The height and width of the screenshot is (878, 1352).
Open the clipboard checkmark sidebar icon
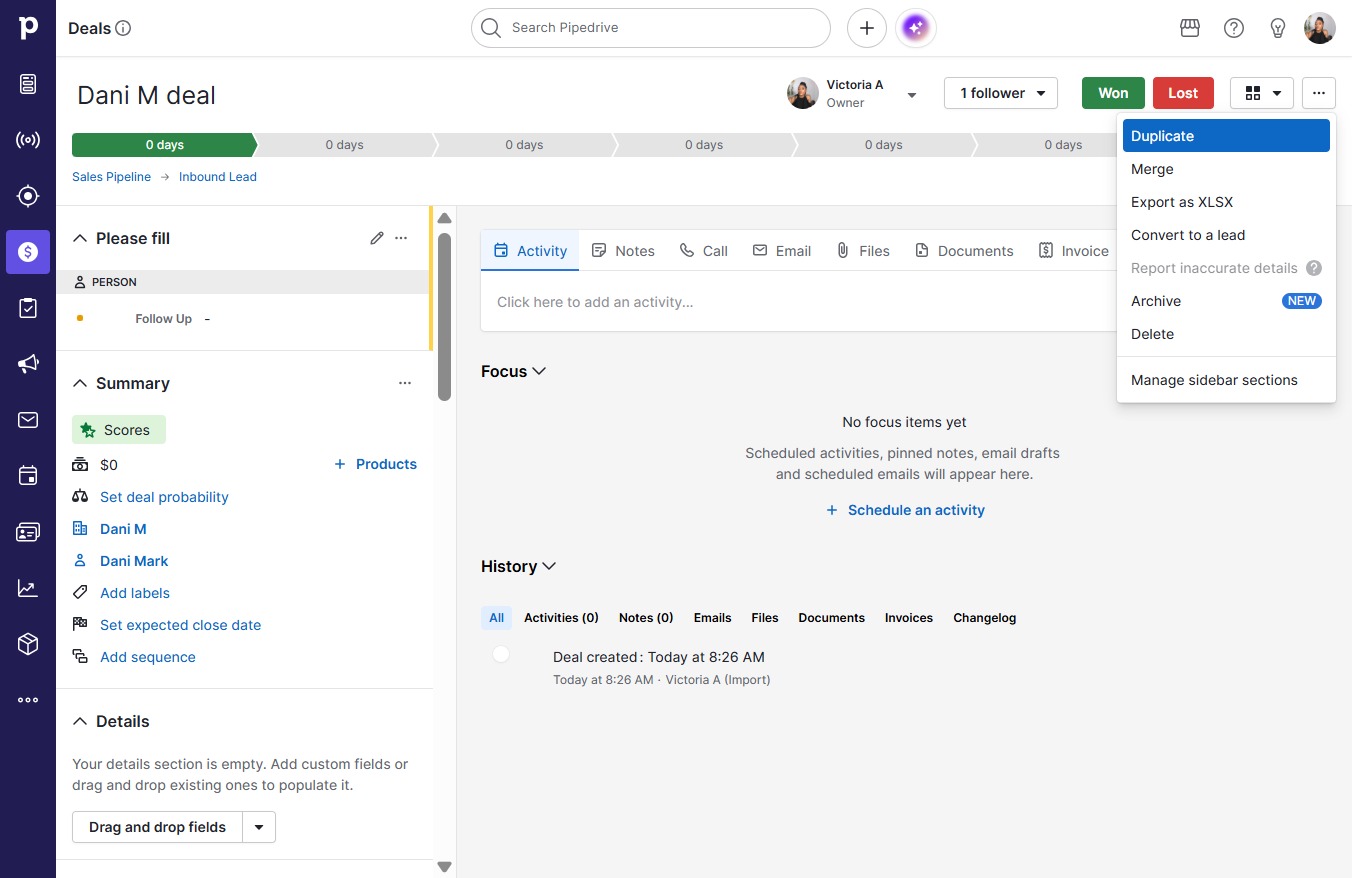pyautogui.click(x=28, y=308)
